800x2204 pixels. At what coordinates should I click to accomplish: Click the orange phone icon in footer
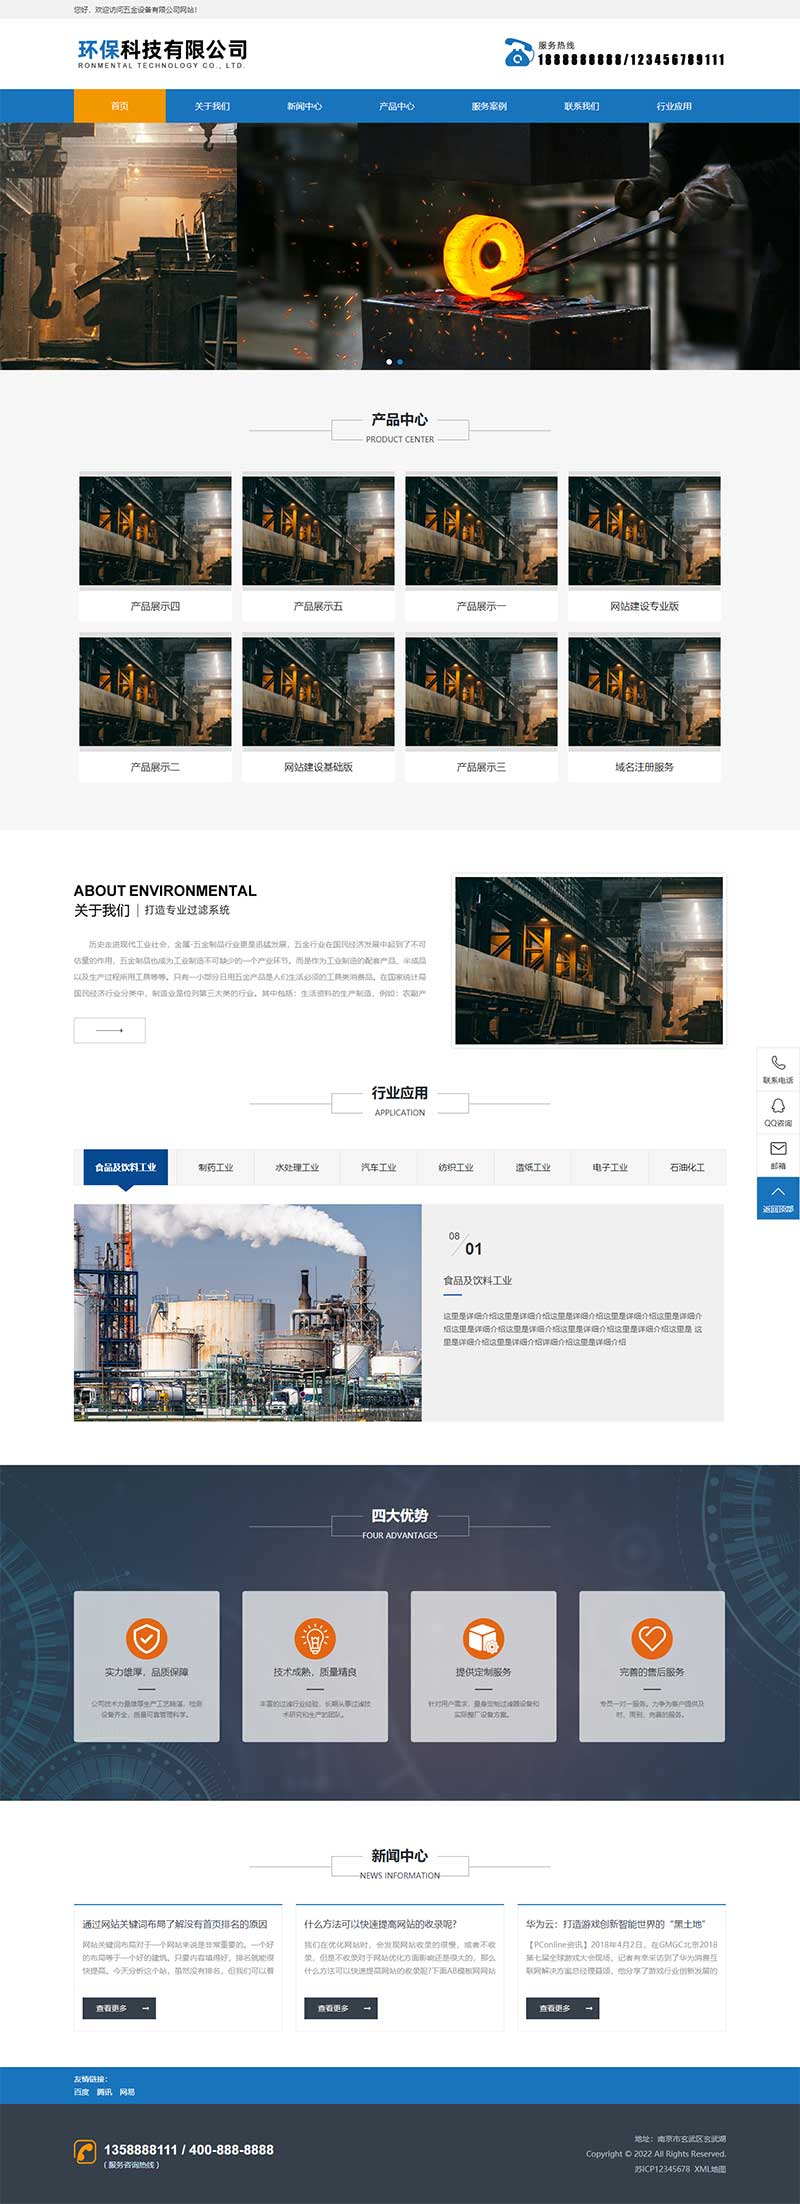(x=85, y=2152)
